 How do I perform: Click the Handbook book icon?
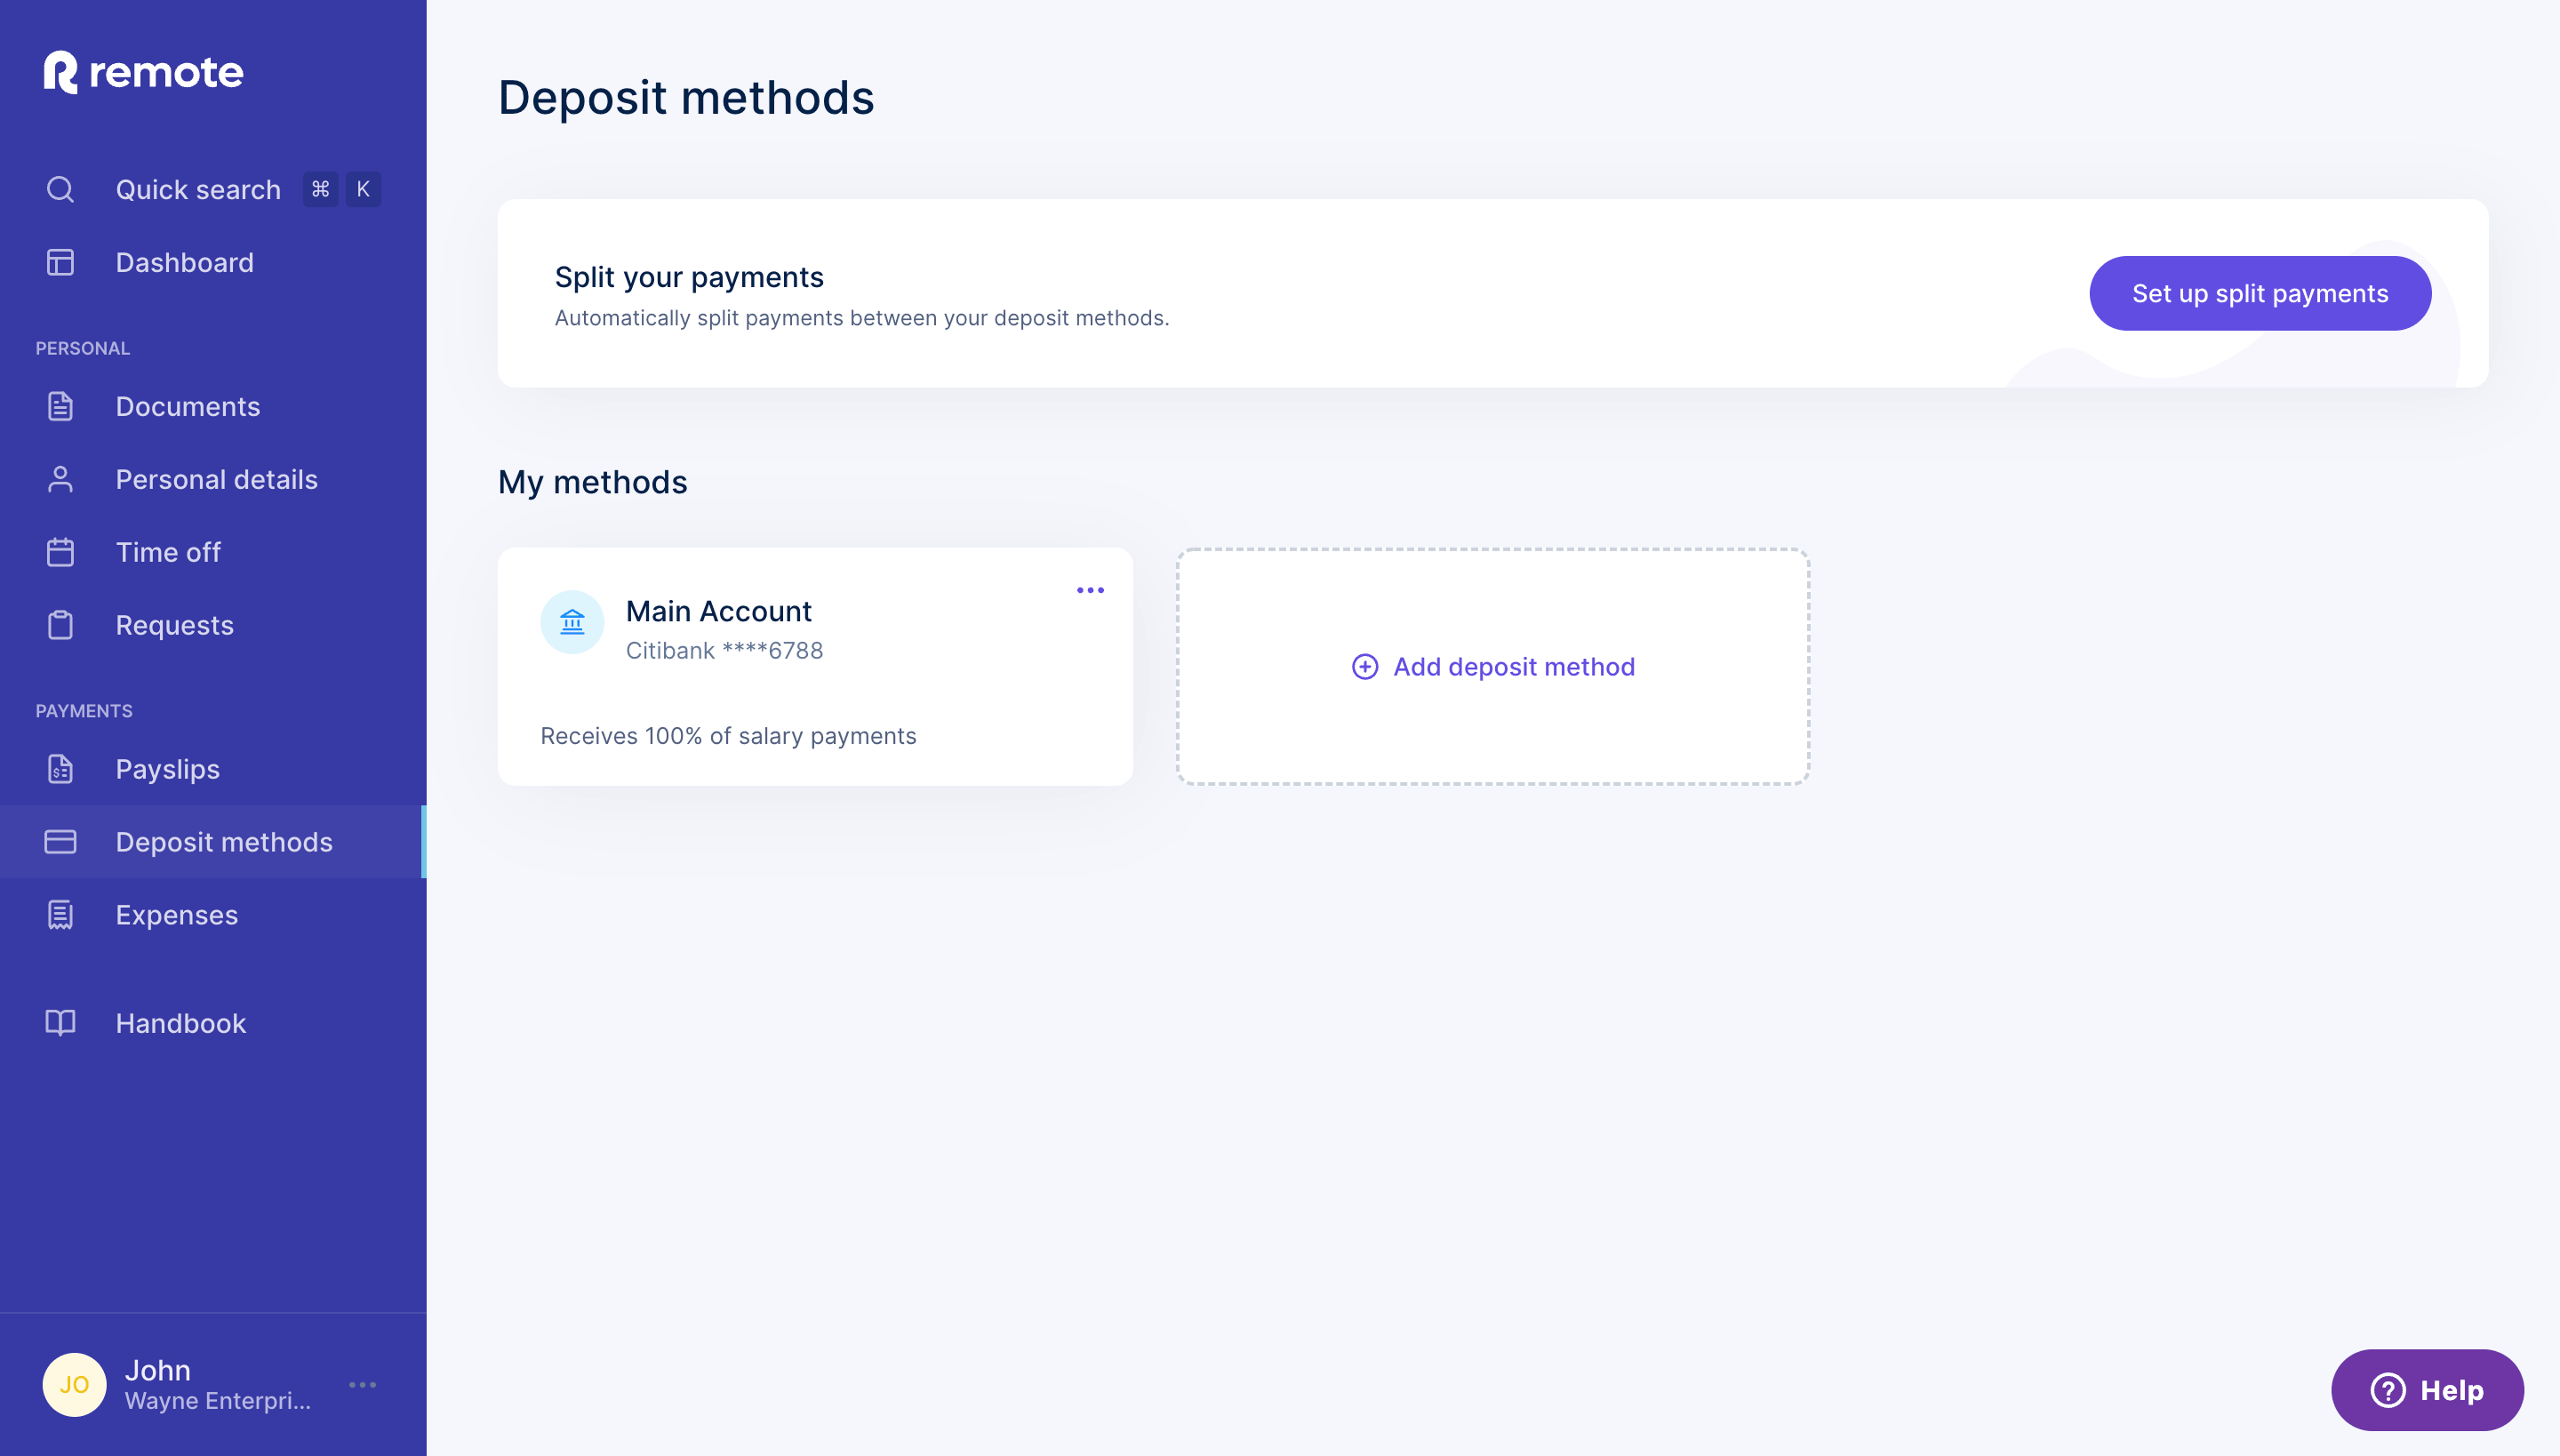[60, 1023]
